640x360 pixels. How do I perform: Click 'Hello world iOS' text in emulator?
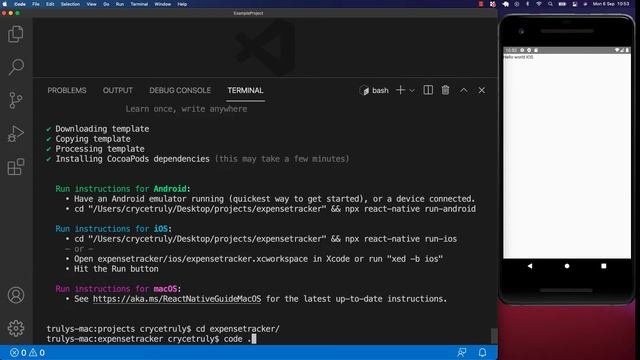[x=518, y=57]
